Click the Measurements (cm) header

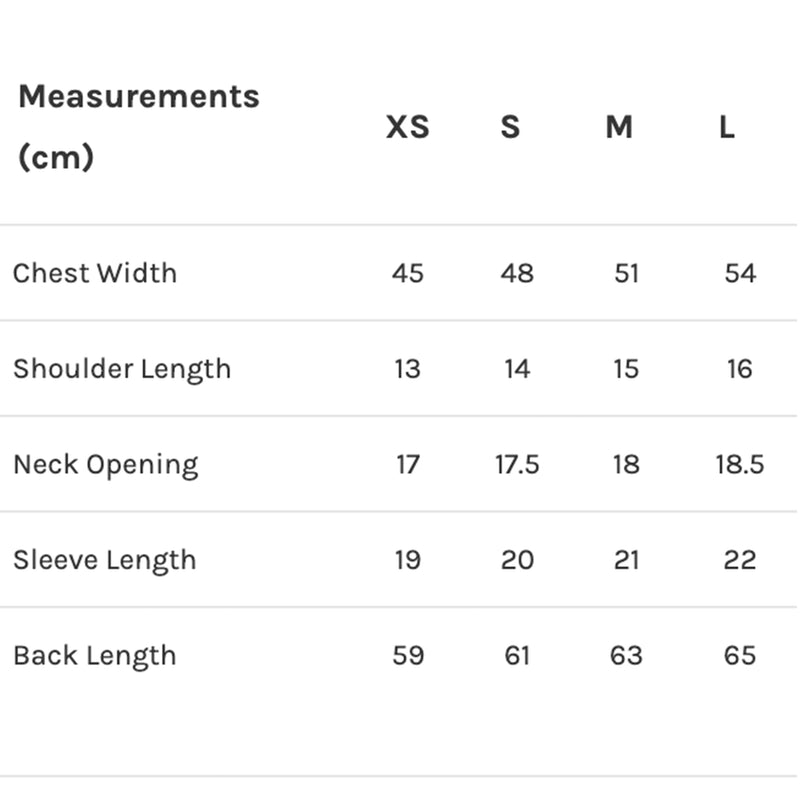coord(138,126)
